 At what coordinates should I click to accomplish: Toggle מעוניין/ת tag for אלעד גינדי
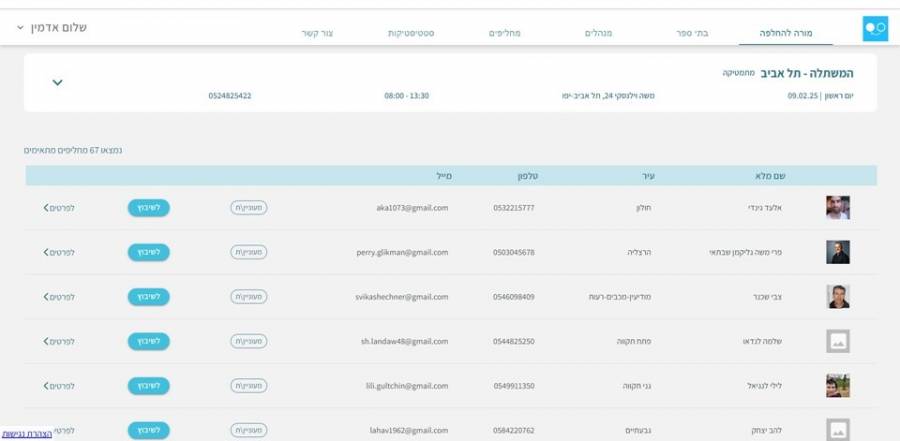(x=249, y=208)
